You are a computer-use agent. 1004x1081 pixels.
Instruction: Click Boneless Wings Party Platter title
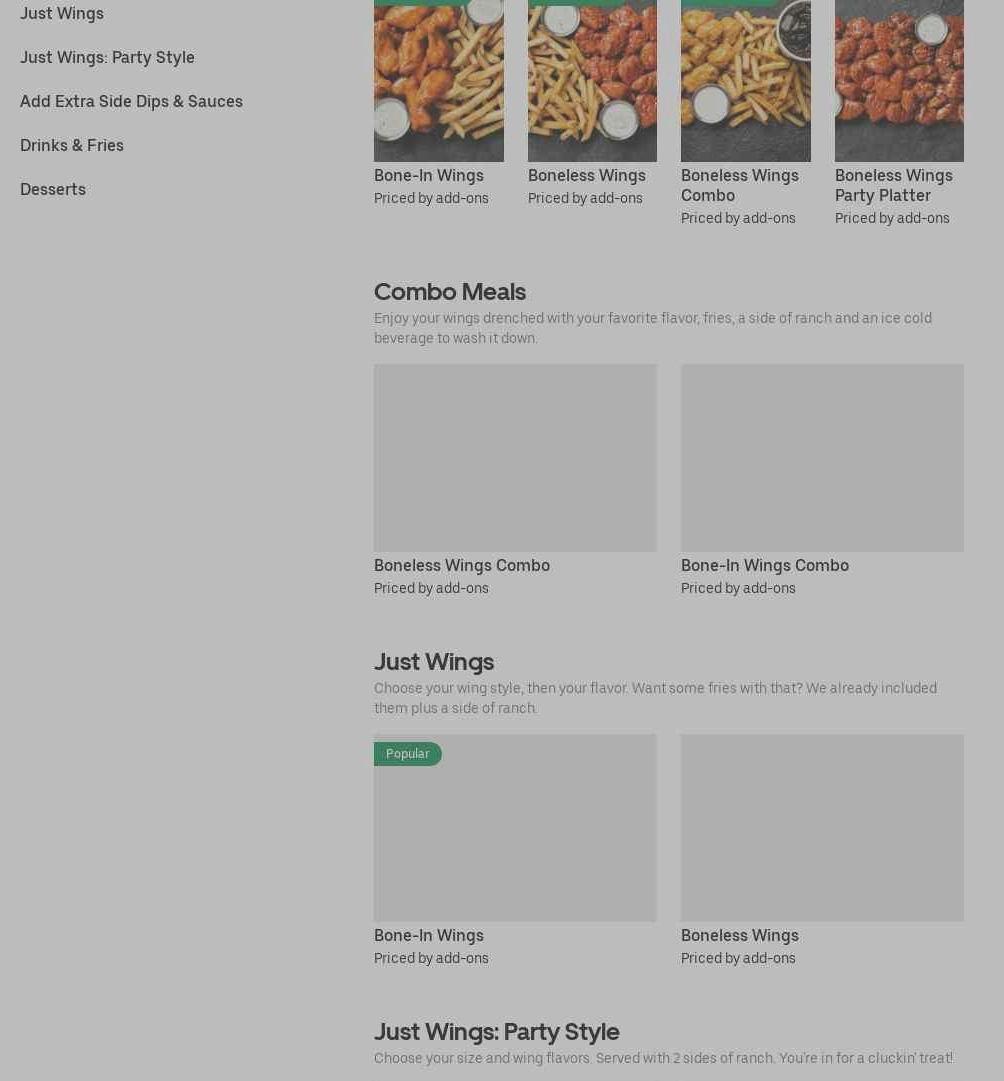coord(894,185)
